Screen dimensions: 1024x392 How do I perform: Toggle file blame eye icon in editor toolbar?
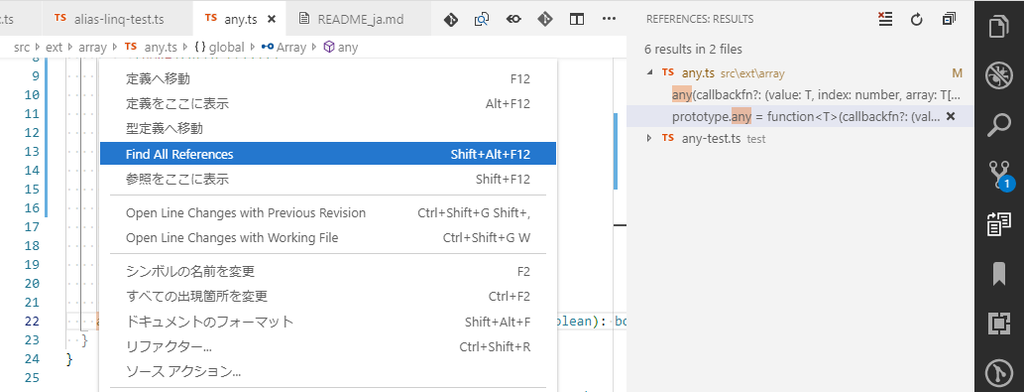pyautogui.click(x=514, y=19)
